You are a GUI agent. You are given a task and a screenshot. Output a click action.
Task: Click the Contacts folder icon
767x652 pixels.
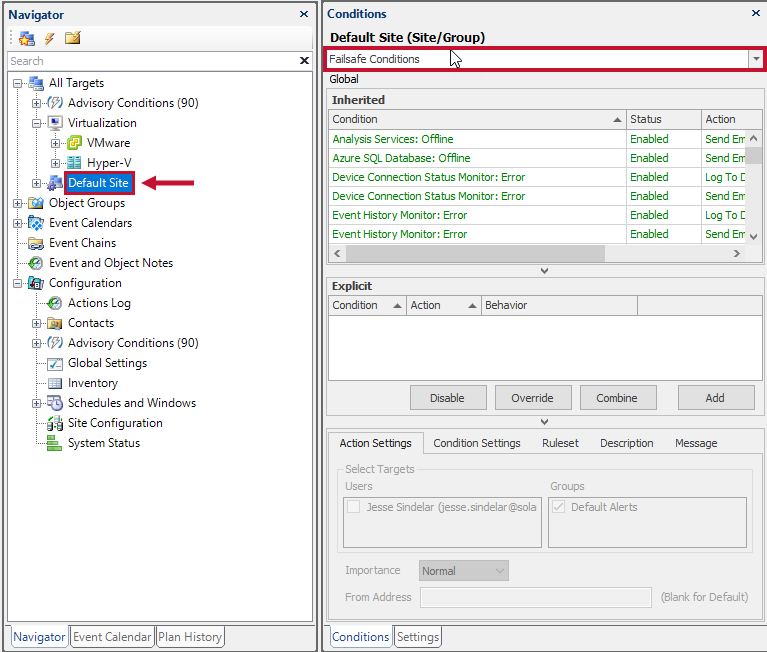(x=55, y=323)
